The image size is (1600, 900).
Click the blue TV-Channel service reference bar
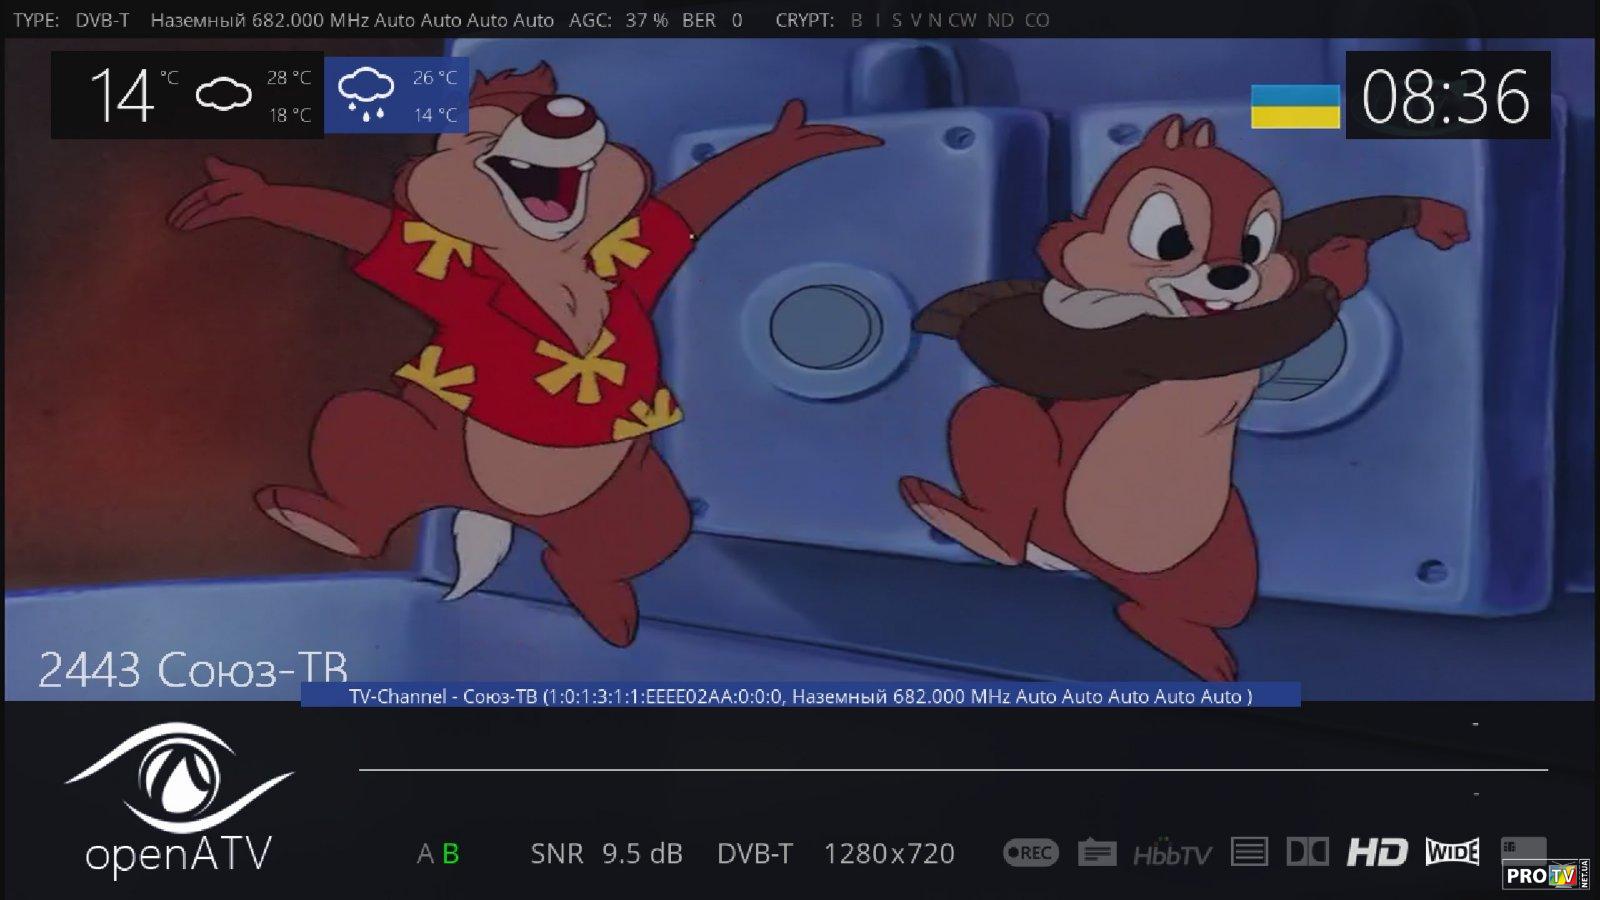[800, 696]
